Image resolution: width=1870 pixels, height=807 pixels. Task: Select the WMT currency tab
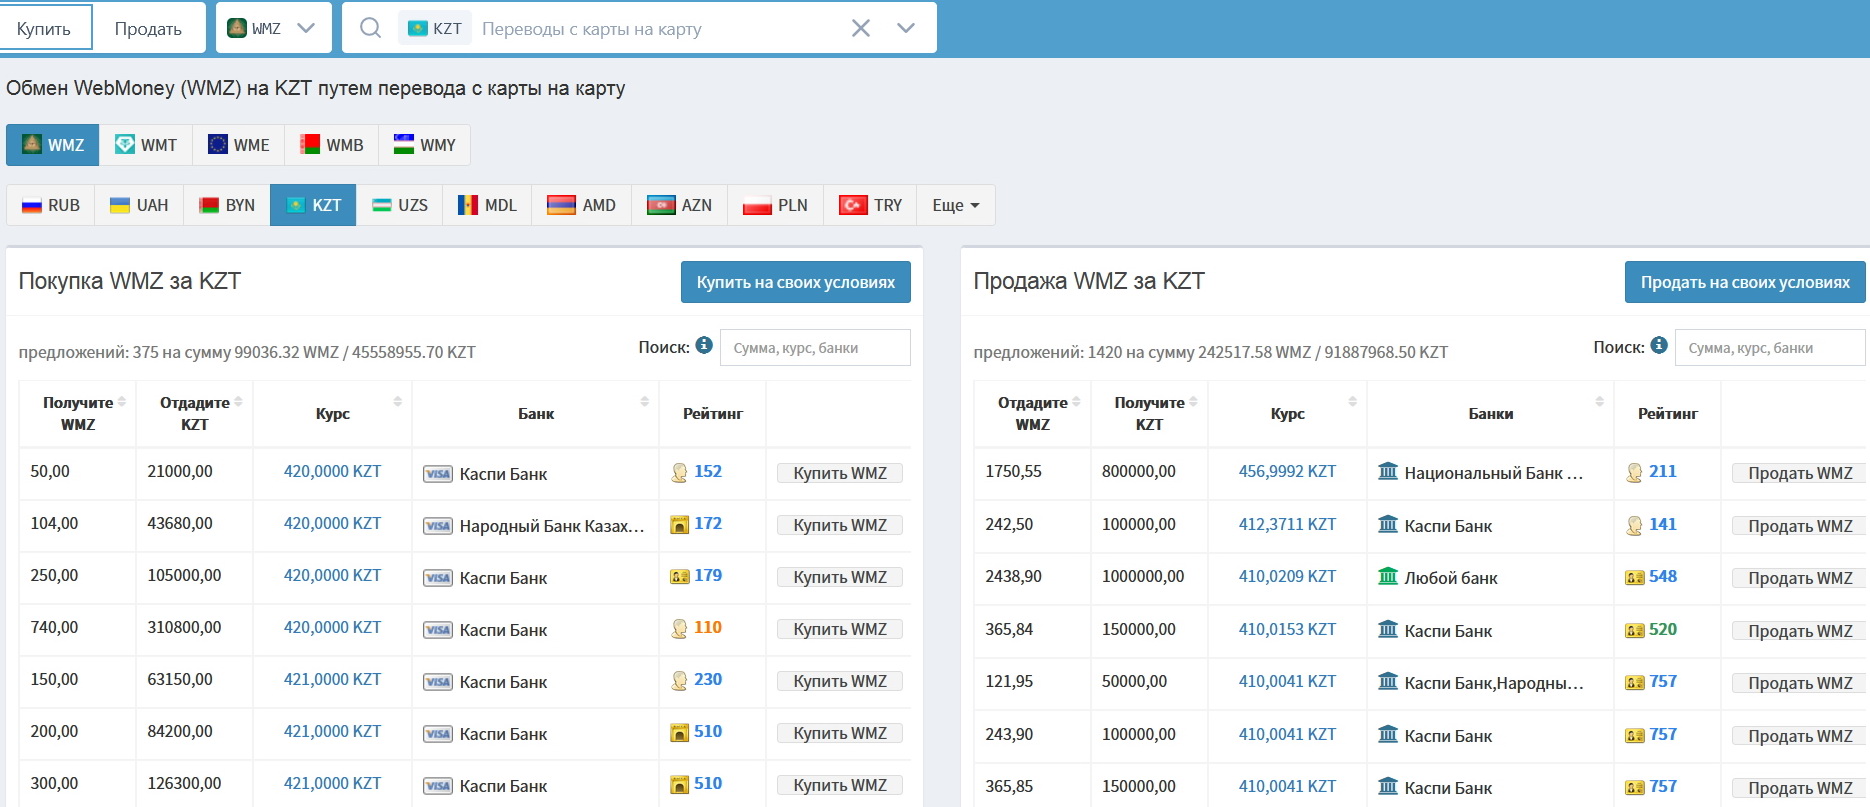point(146,145)
